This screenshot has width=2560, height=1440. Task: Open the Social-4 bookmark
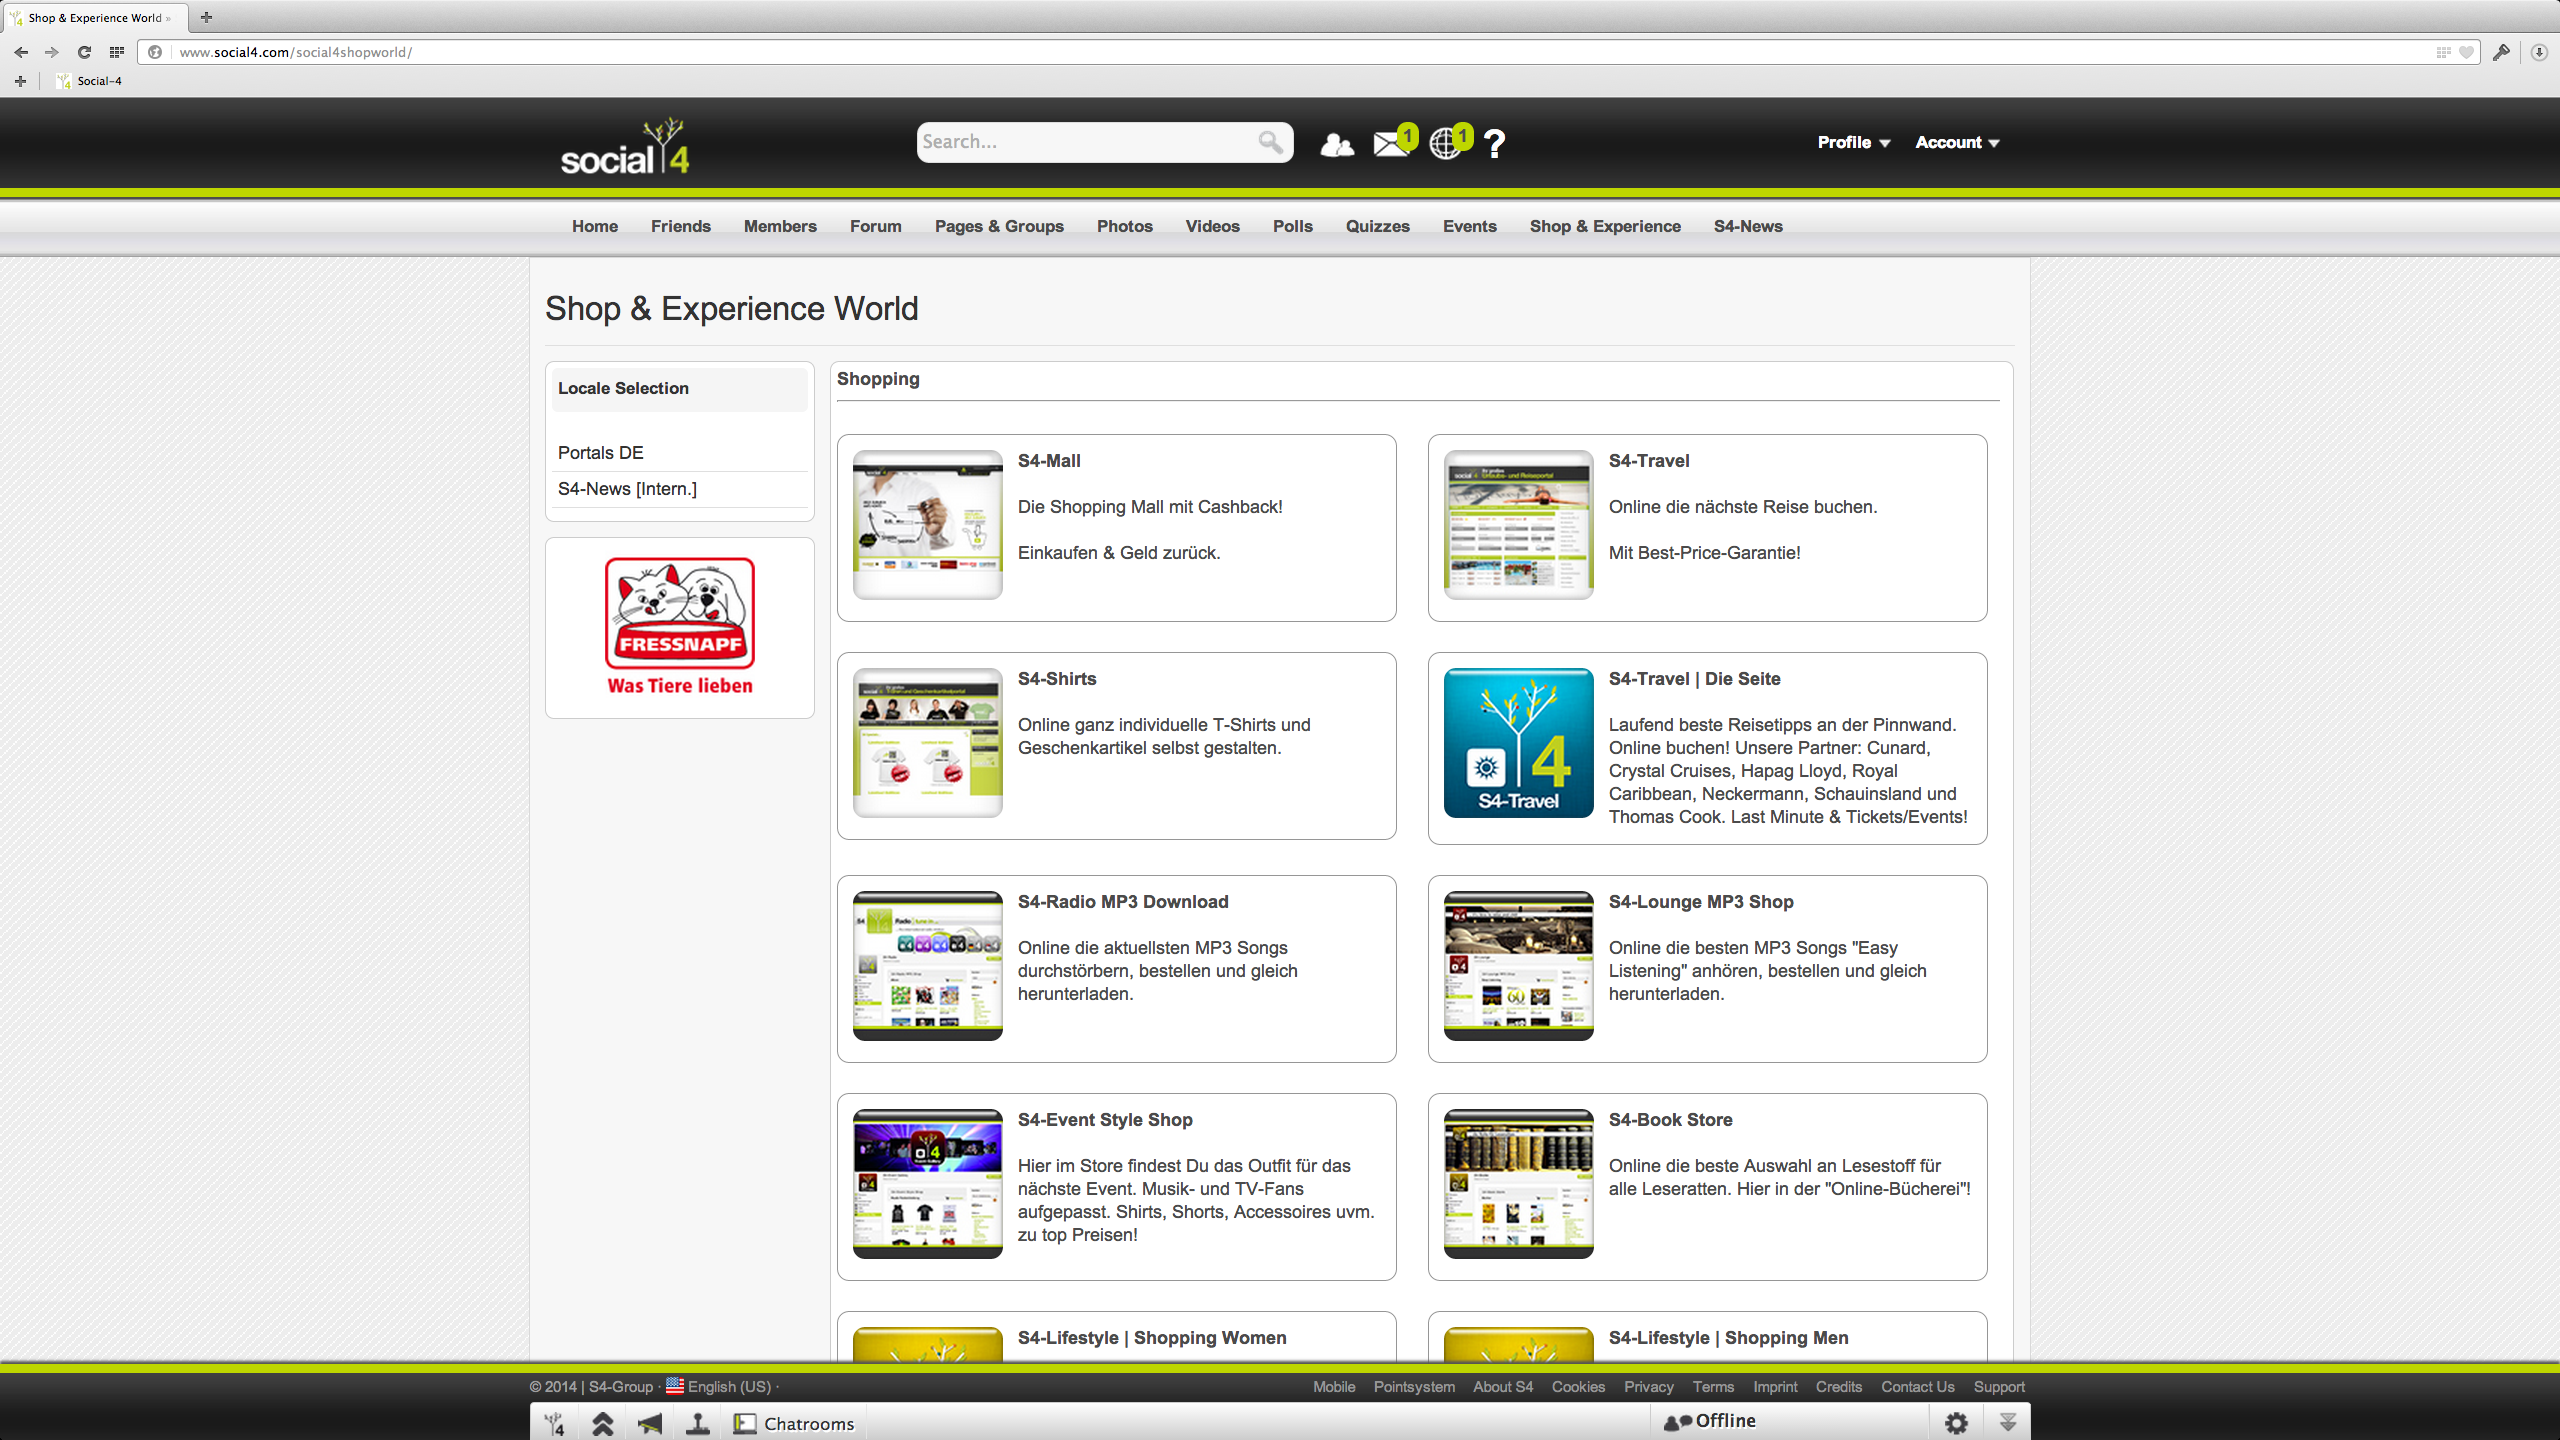coord(89,81)
